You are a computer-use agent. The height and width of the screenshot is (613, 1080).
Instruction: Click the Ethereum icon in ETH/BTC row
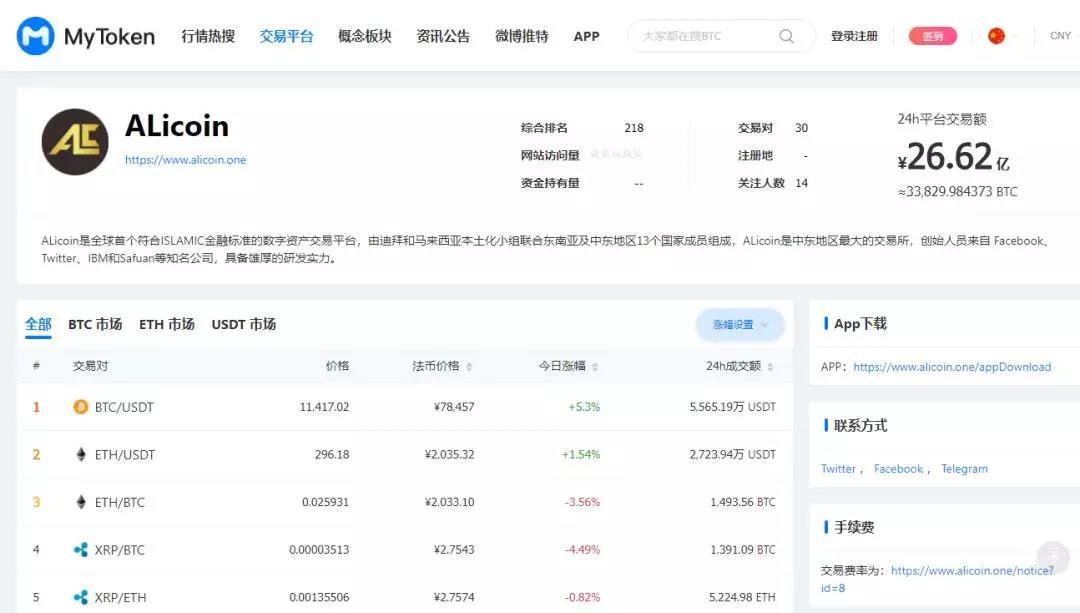(81, 502)
